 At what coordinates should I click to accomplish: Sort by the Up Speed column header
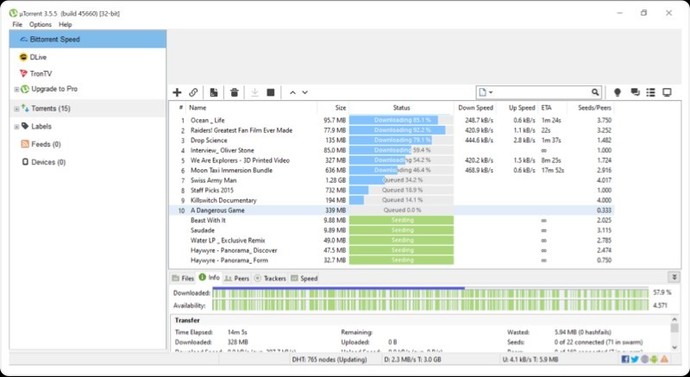(x=522, y=107)
